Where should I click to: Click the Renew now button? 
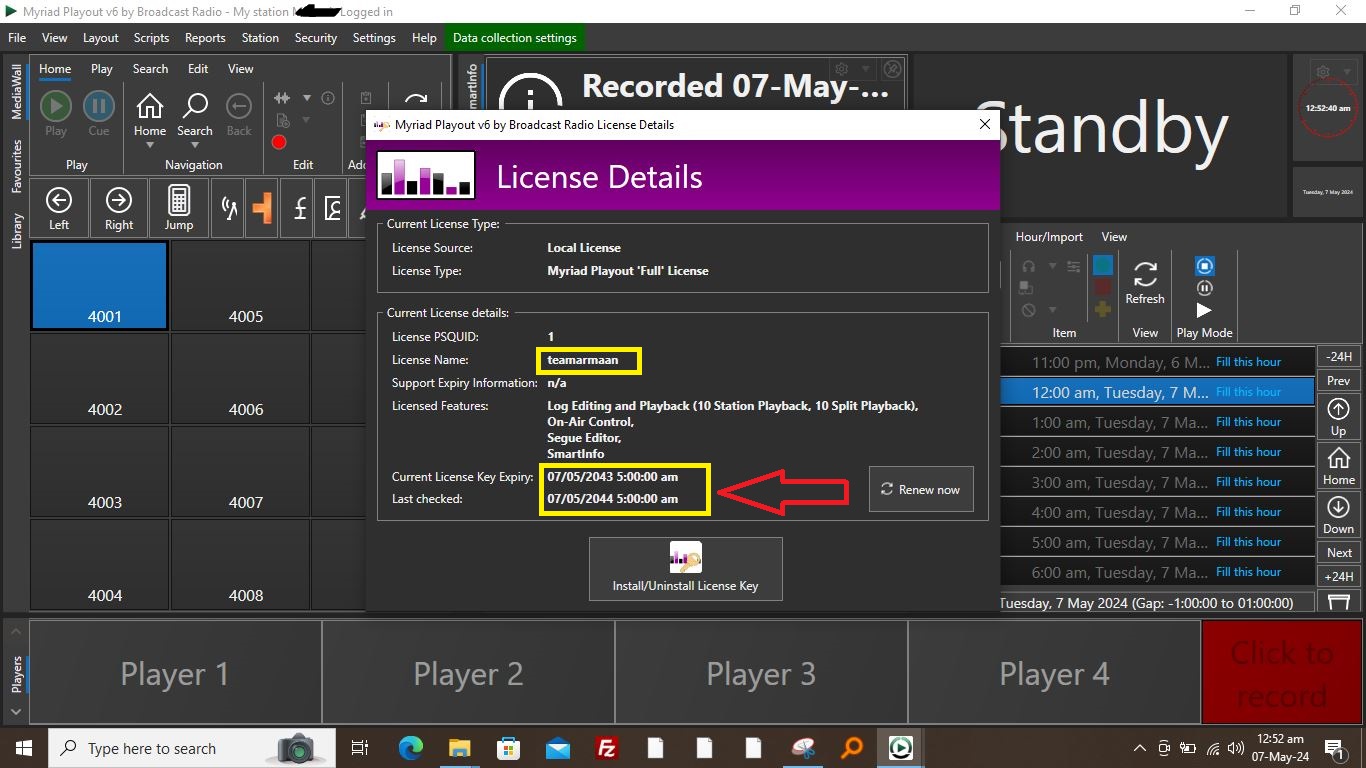(921, 489)
